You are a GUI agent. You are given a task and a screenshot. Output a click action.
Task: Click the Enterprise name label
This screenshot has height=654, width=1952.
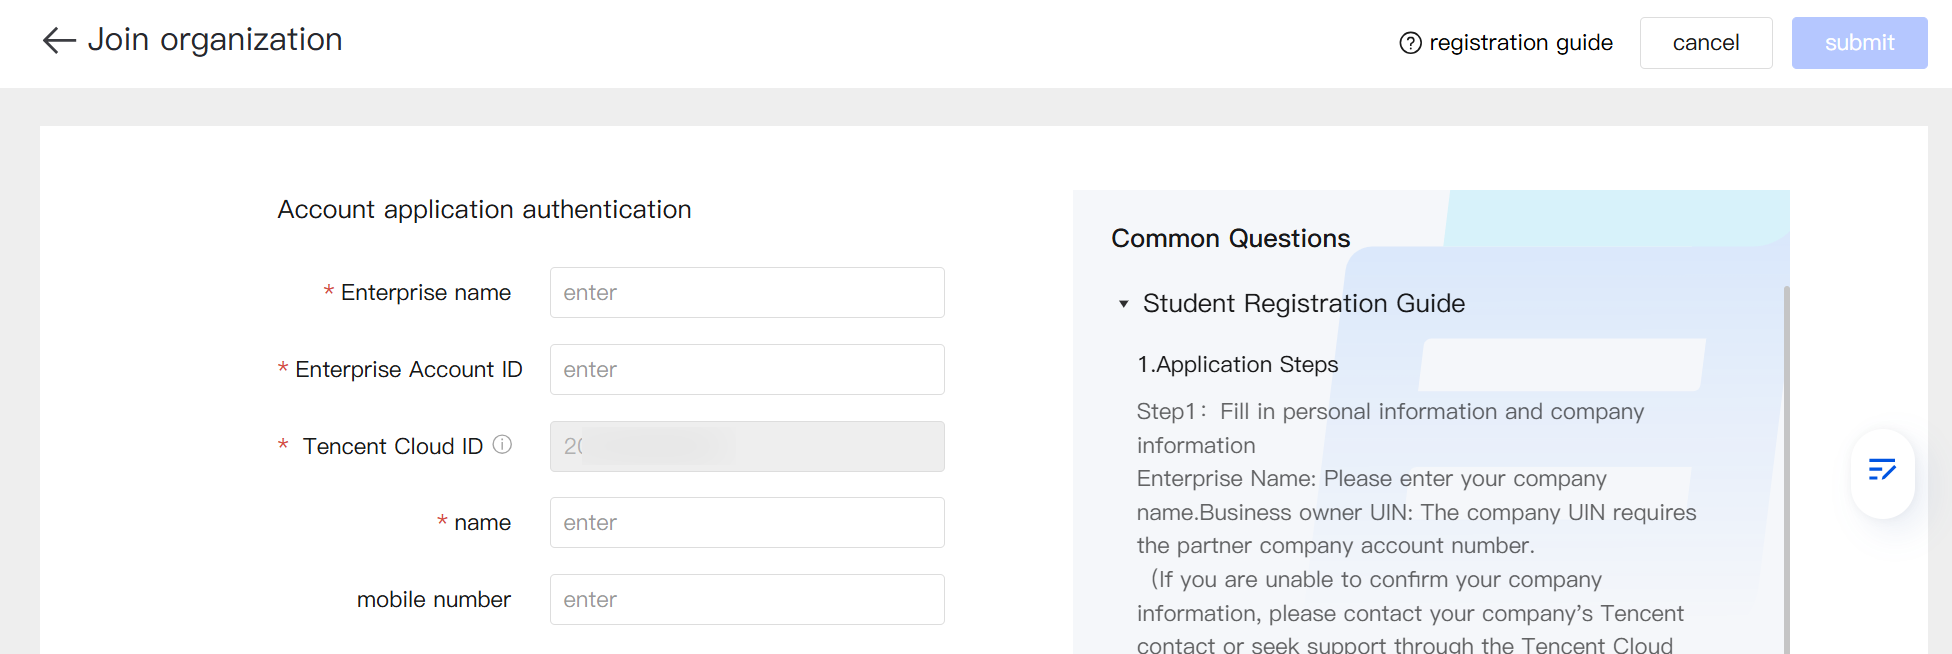click(x=425, y=293)
